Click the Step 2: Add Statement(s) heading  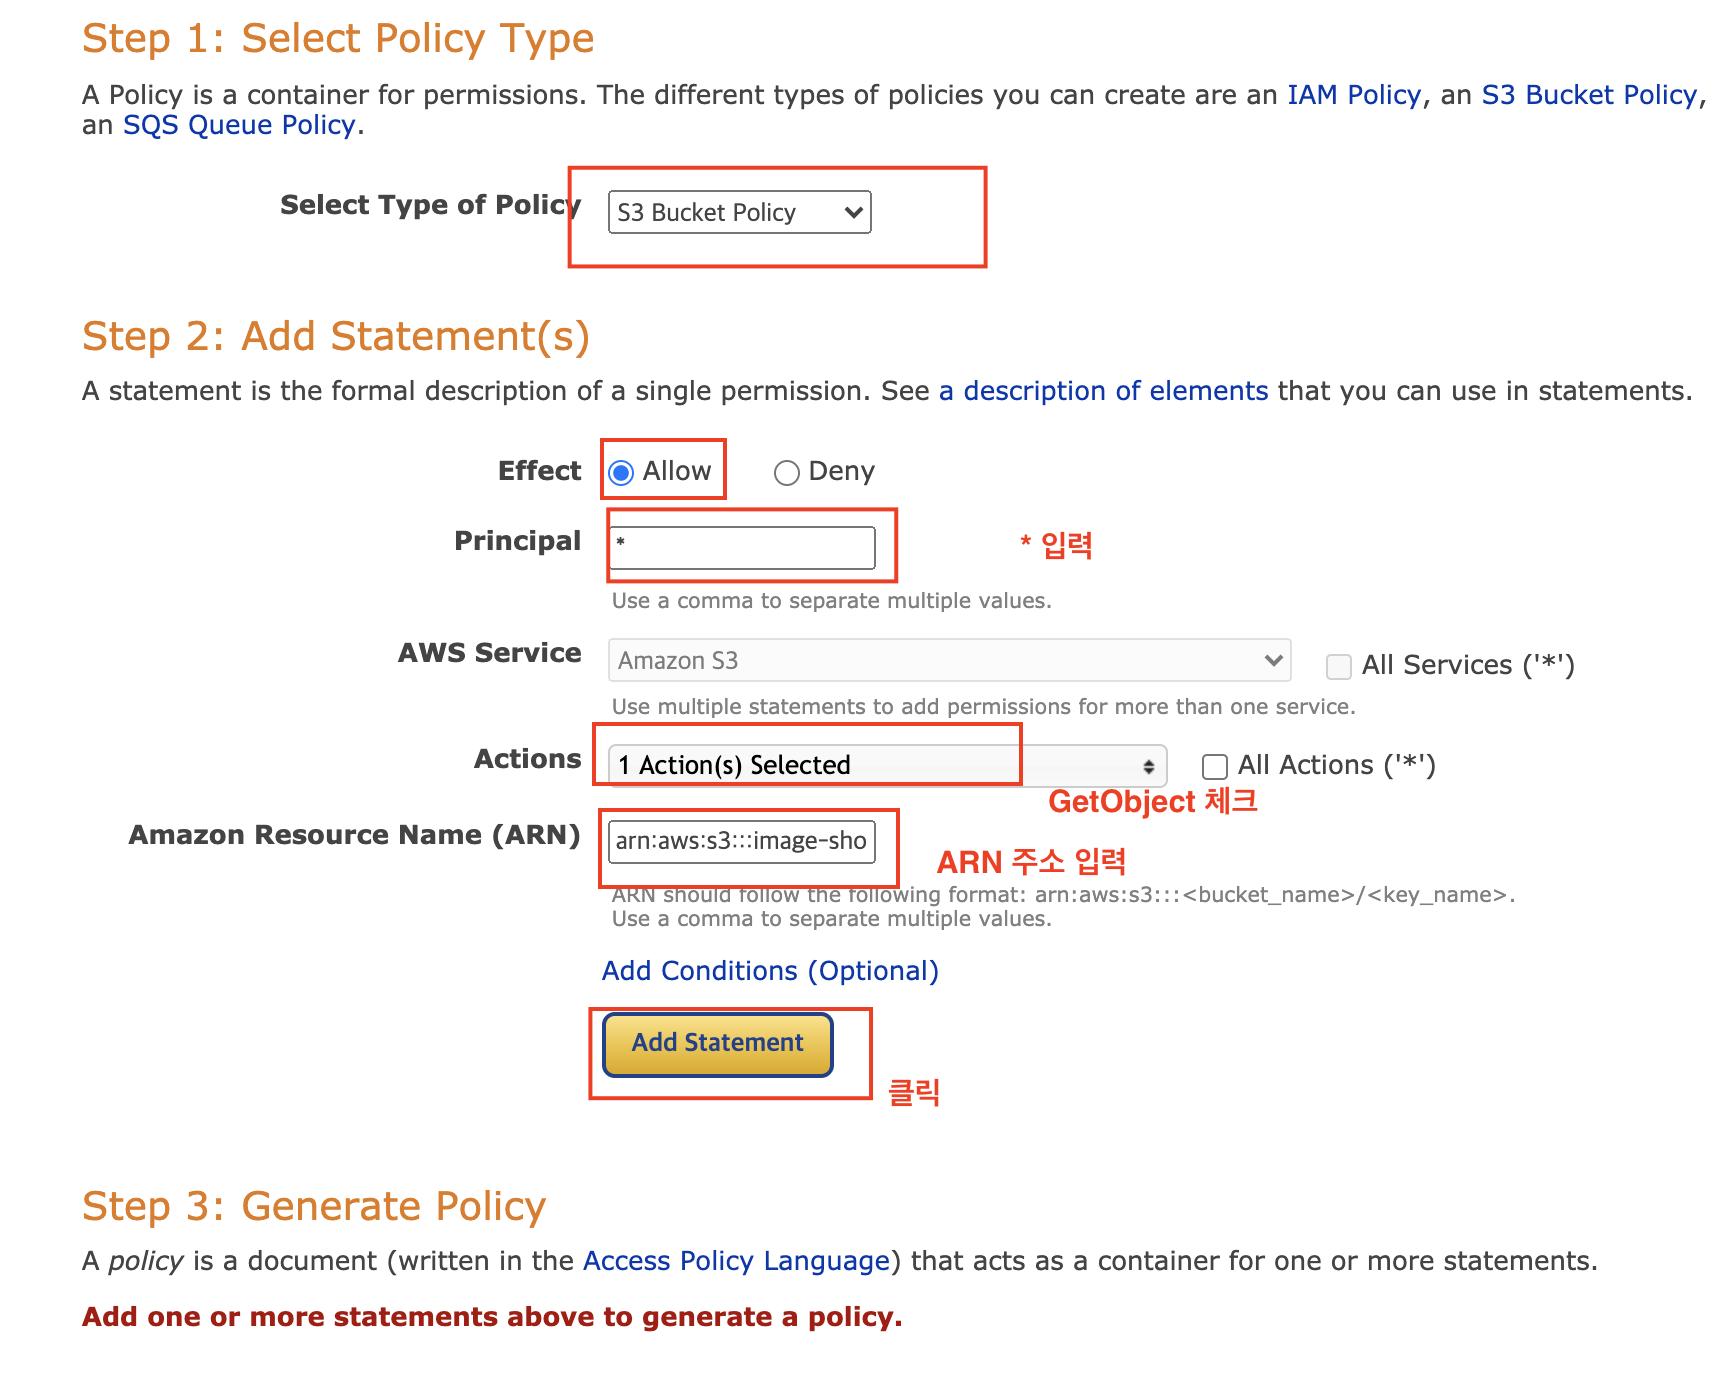coord(336,336)
